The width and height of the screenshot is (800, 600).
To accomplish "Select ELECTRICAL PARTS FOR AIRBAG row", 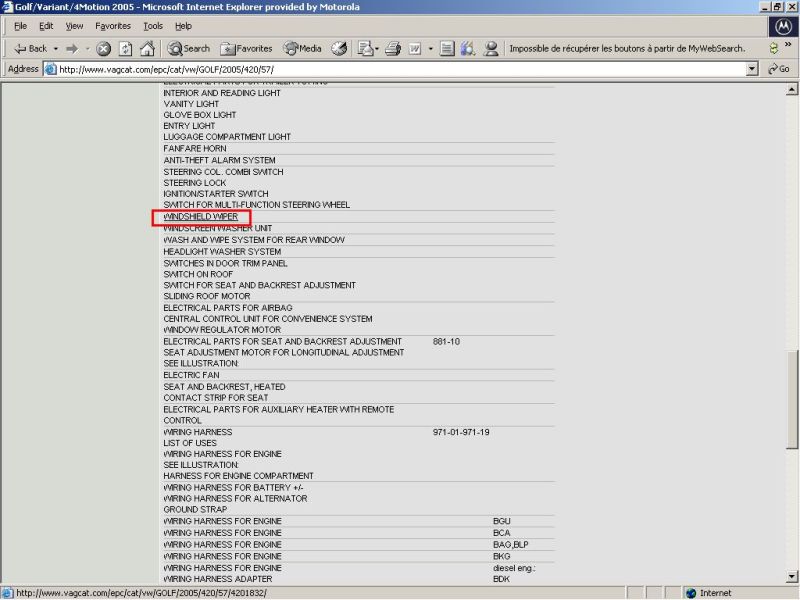I will tap(228, 308).
